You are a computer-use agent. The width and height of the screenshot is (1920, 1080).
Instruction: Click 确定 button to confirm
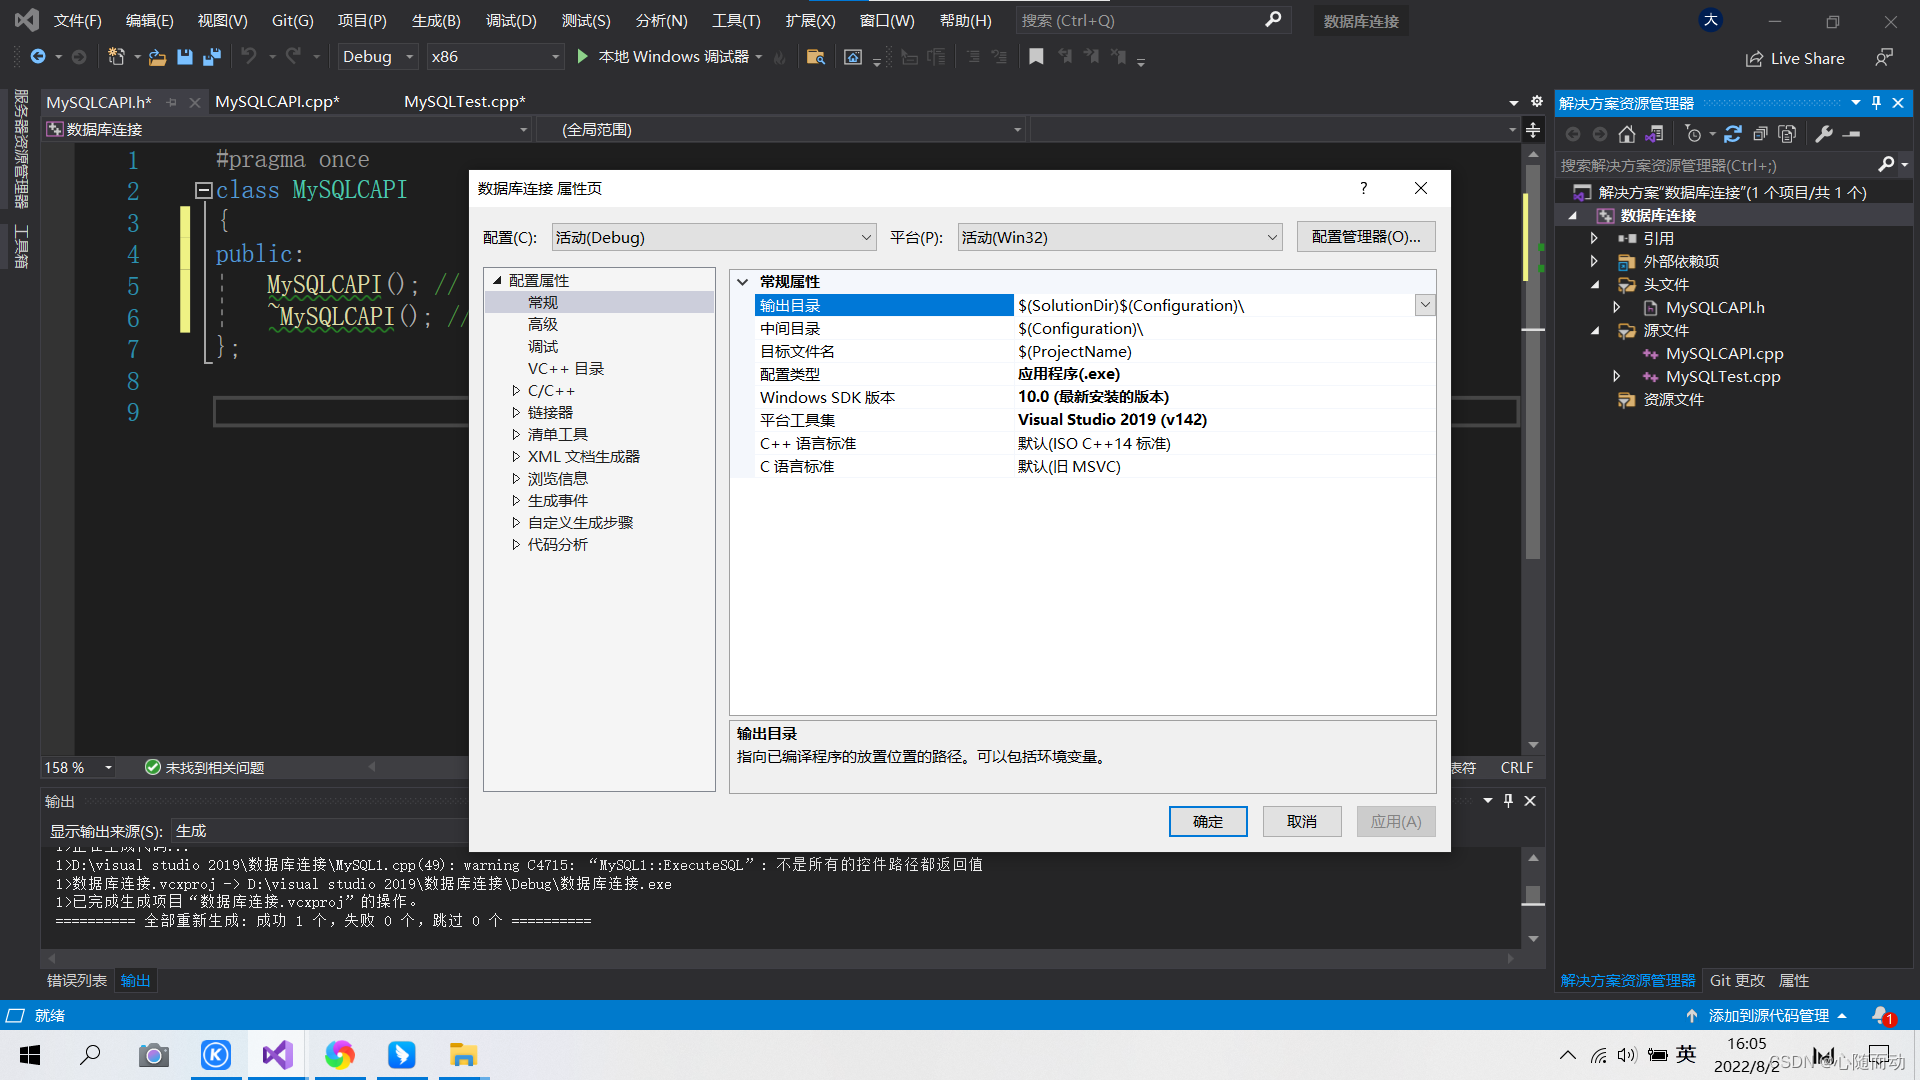1207,820
